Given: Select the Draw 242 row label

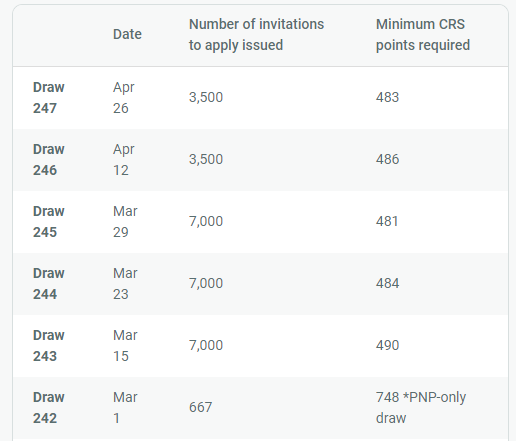Looking at the screenshot, I should 49,408.
